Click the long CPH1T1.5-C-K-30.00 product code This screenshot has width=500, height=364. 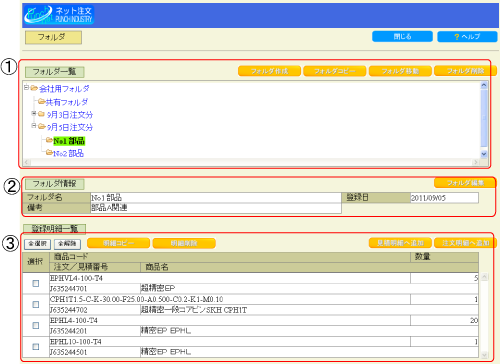click(136, 299)
